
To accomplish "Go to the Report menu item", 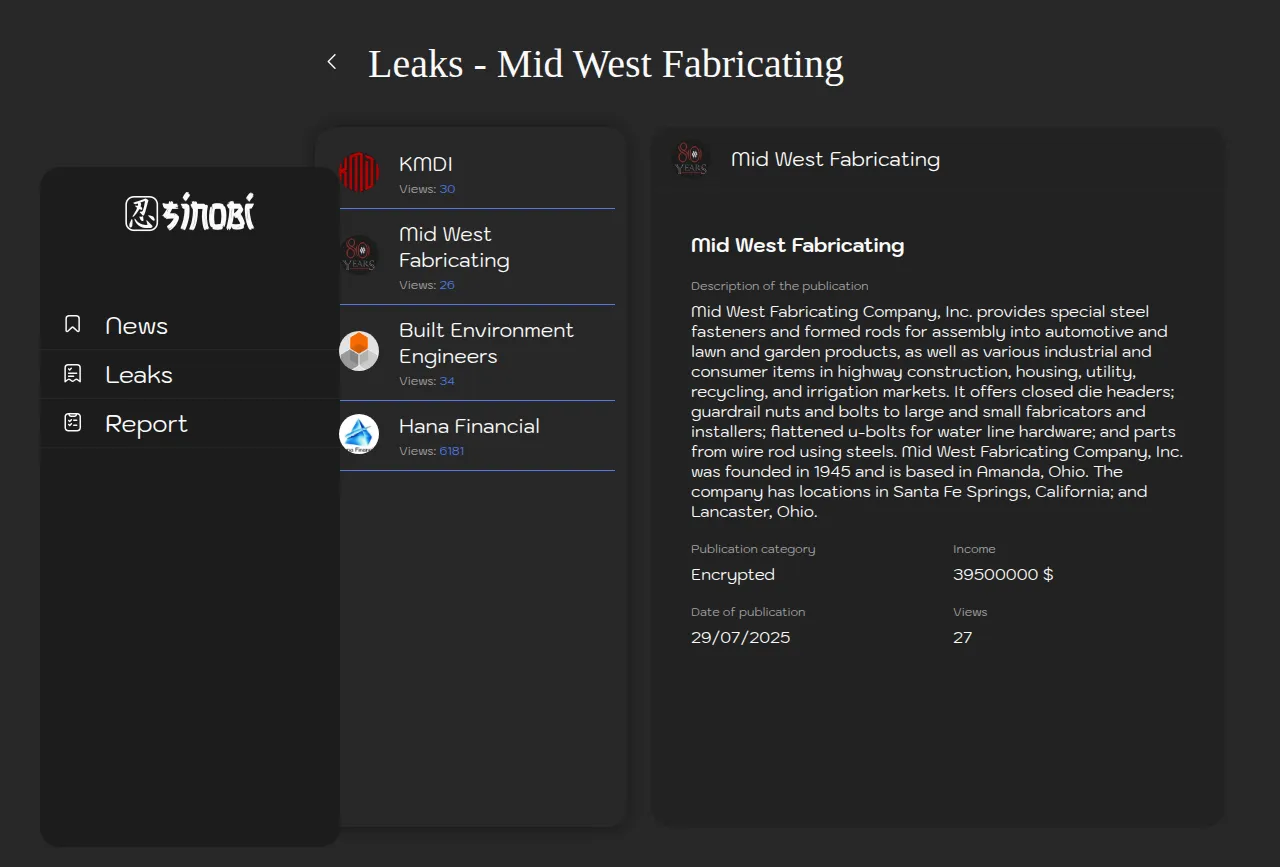I will (146, 424).
